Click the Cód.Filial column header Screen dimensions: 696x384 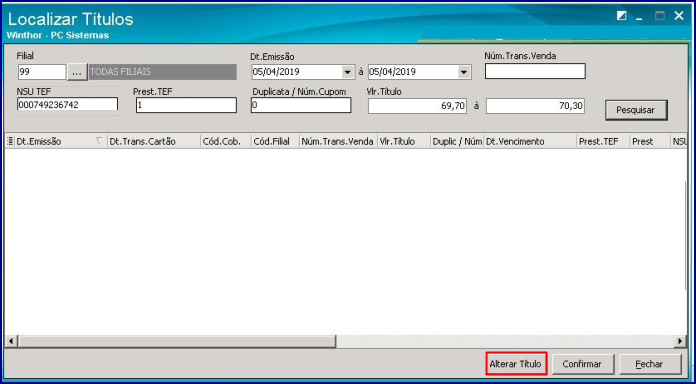pyautogui.click(x=275, y=142)
